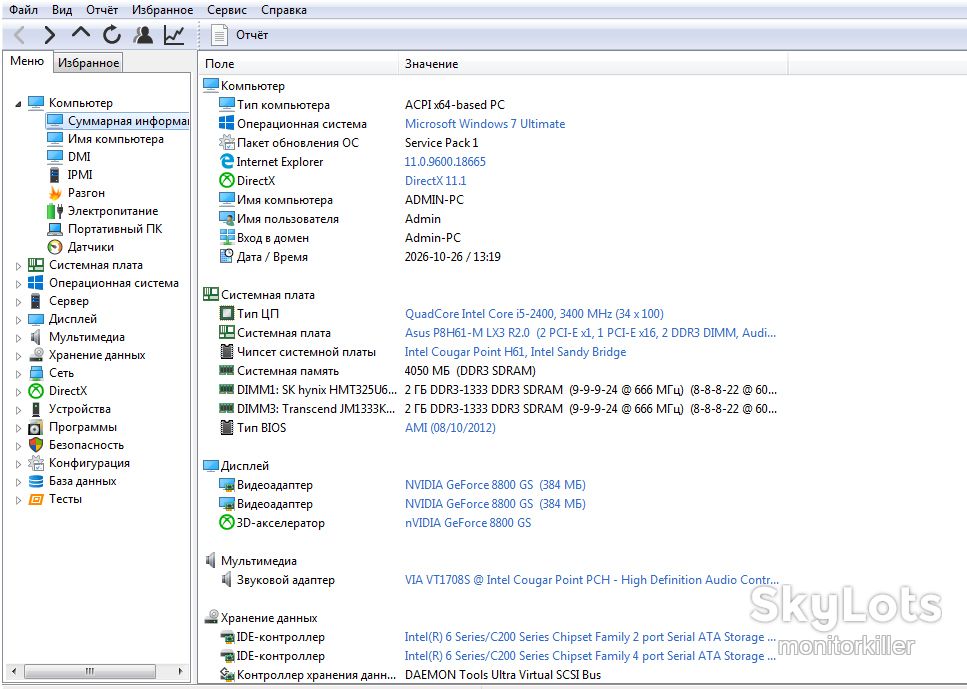Select Электропитание power management item
Viewport: 967px width, 689px height.
pos(113,211)
